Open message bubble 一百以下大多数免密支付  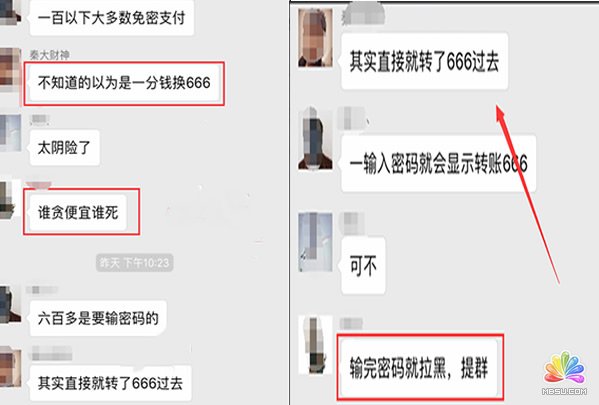(x=112, y=18)
